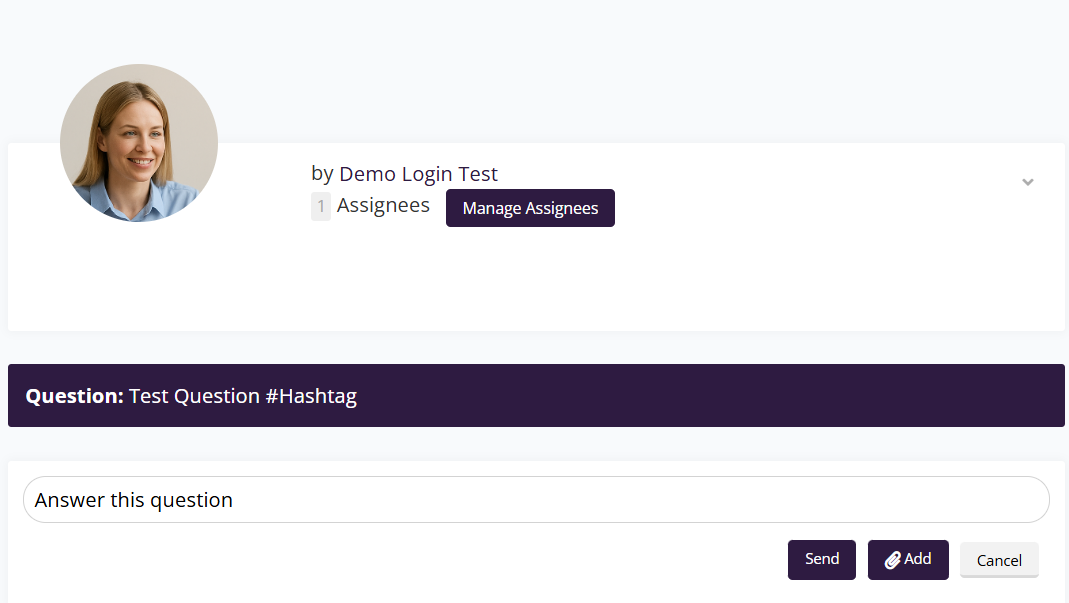Open the profile avatar photo

[139, 143]
